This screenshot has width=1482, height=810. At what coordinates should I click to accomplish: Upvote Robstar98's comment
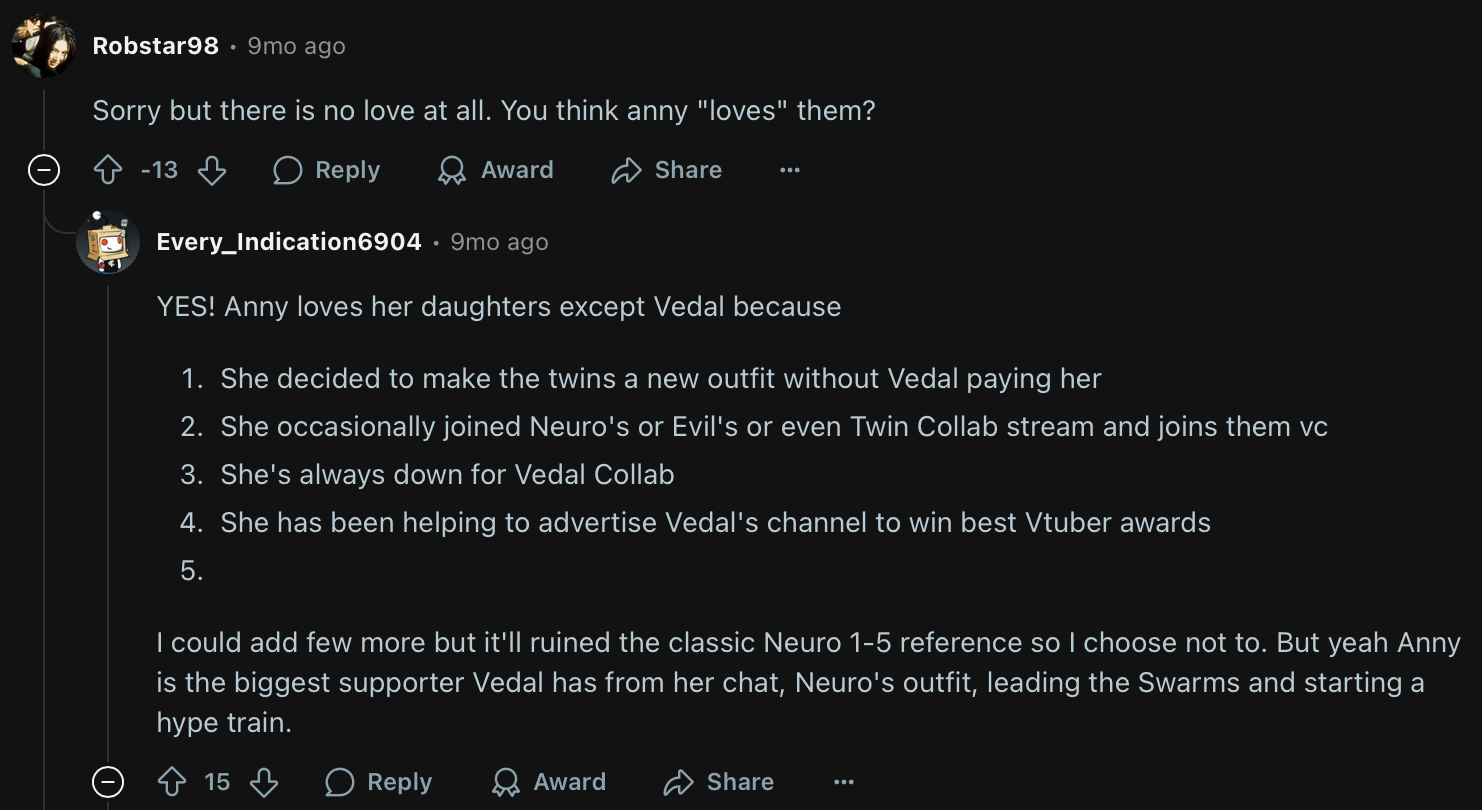coord(108,171)
